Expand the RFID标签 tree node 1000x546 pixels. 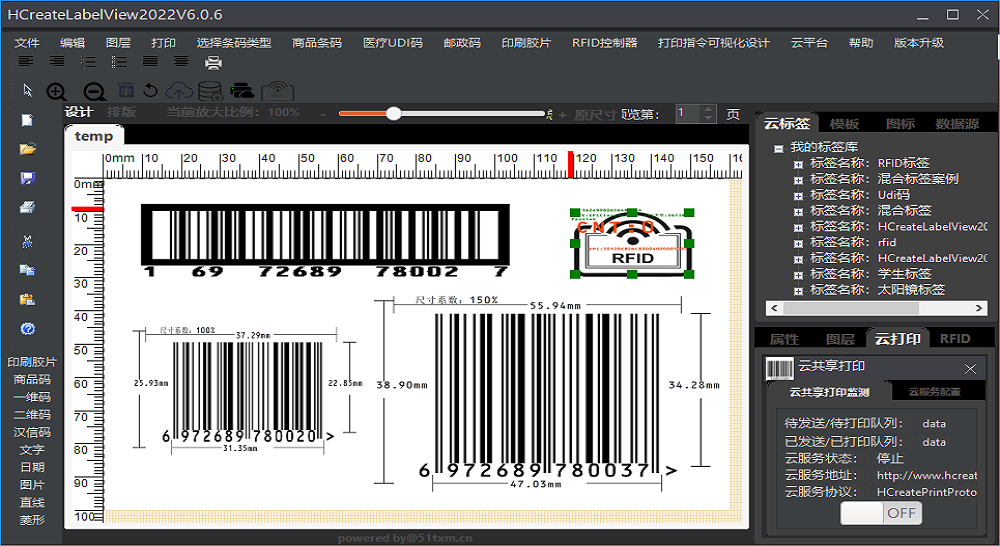pyautogui.click(x=798, y=164)
